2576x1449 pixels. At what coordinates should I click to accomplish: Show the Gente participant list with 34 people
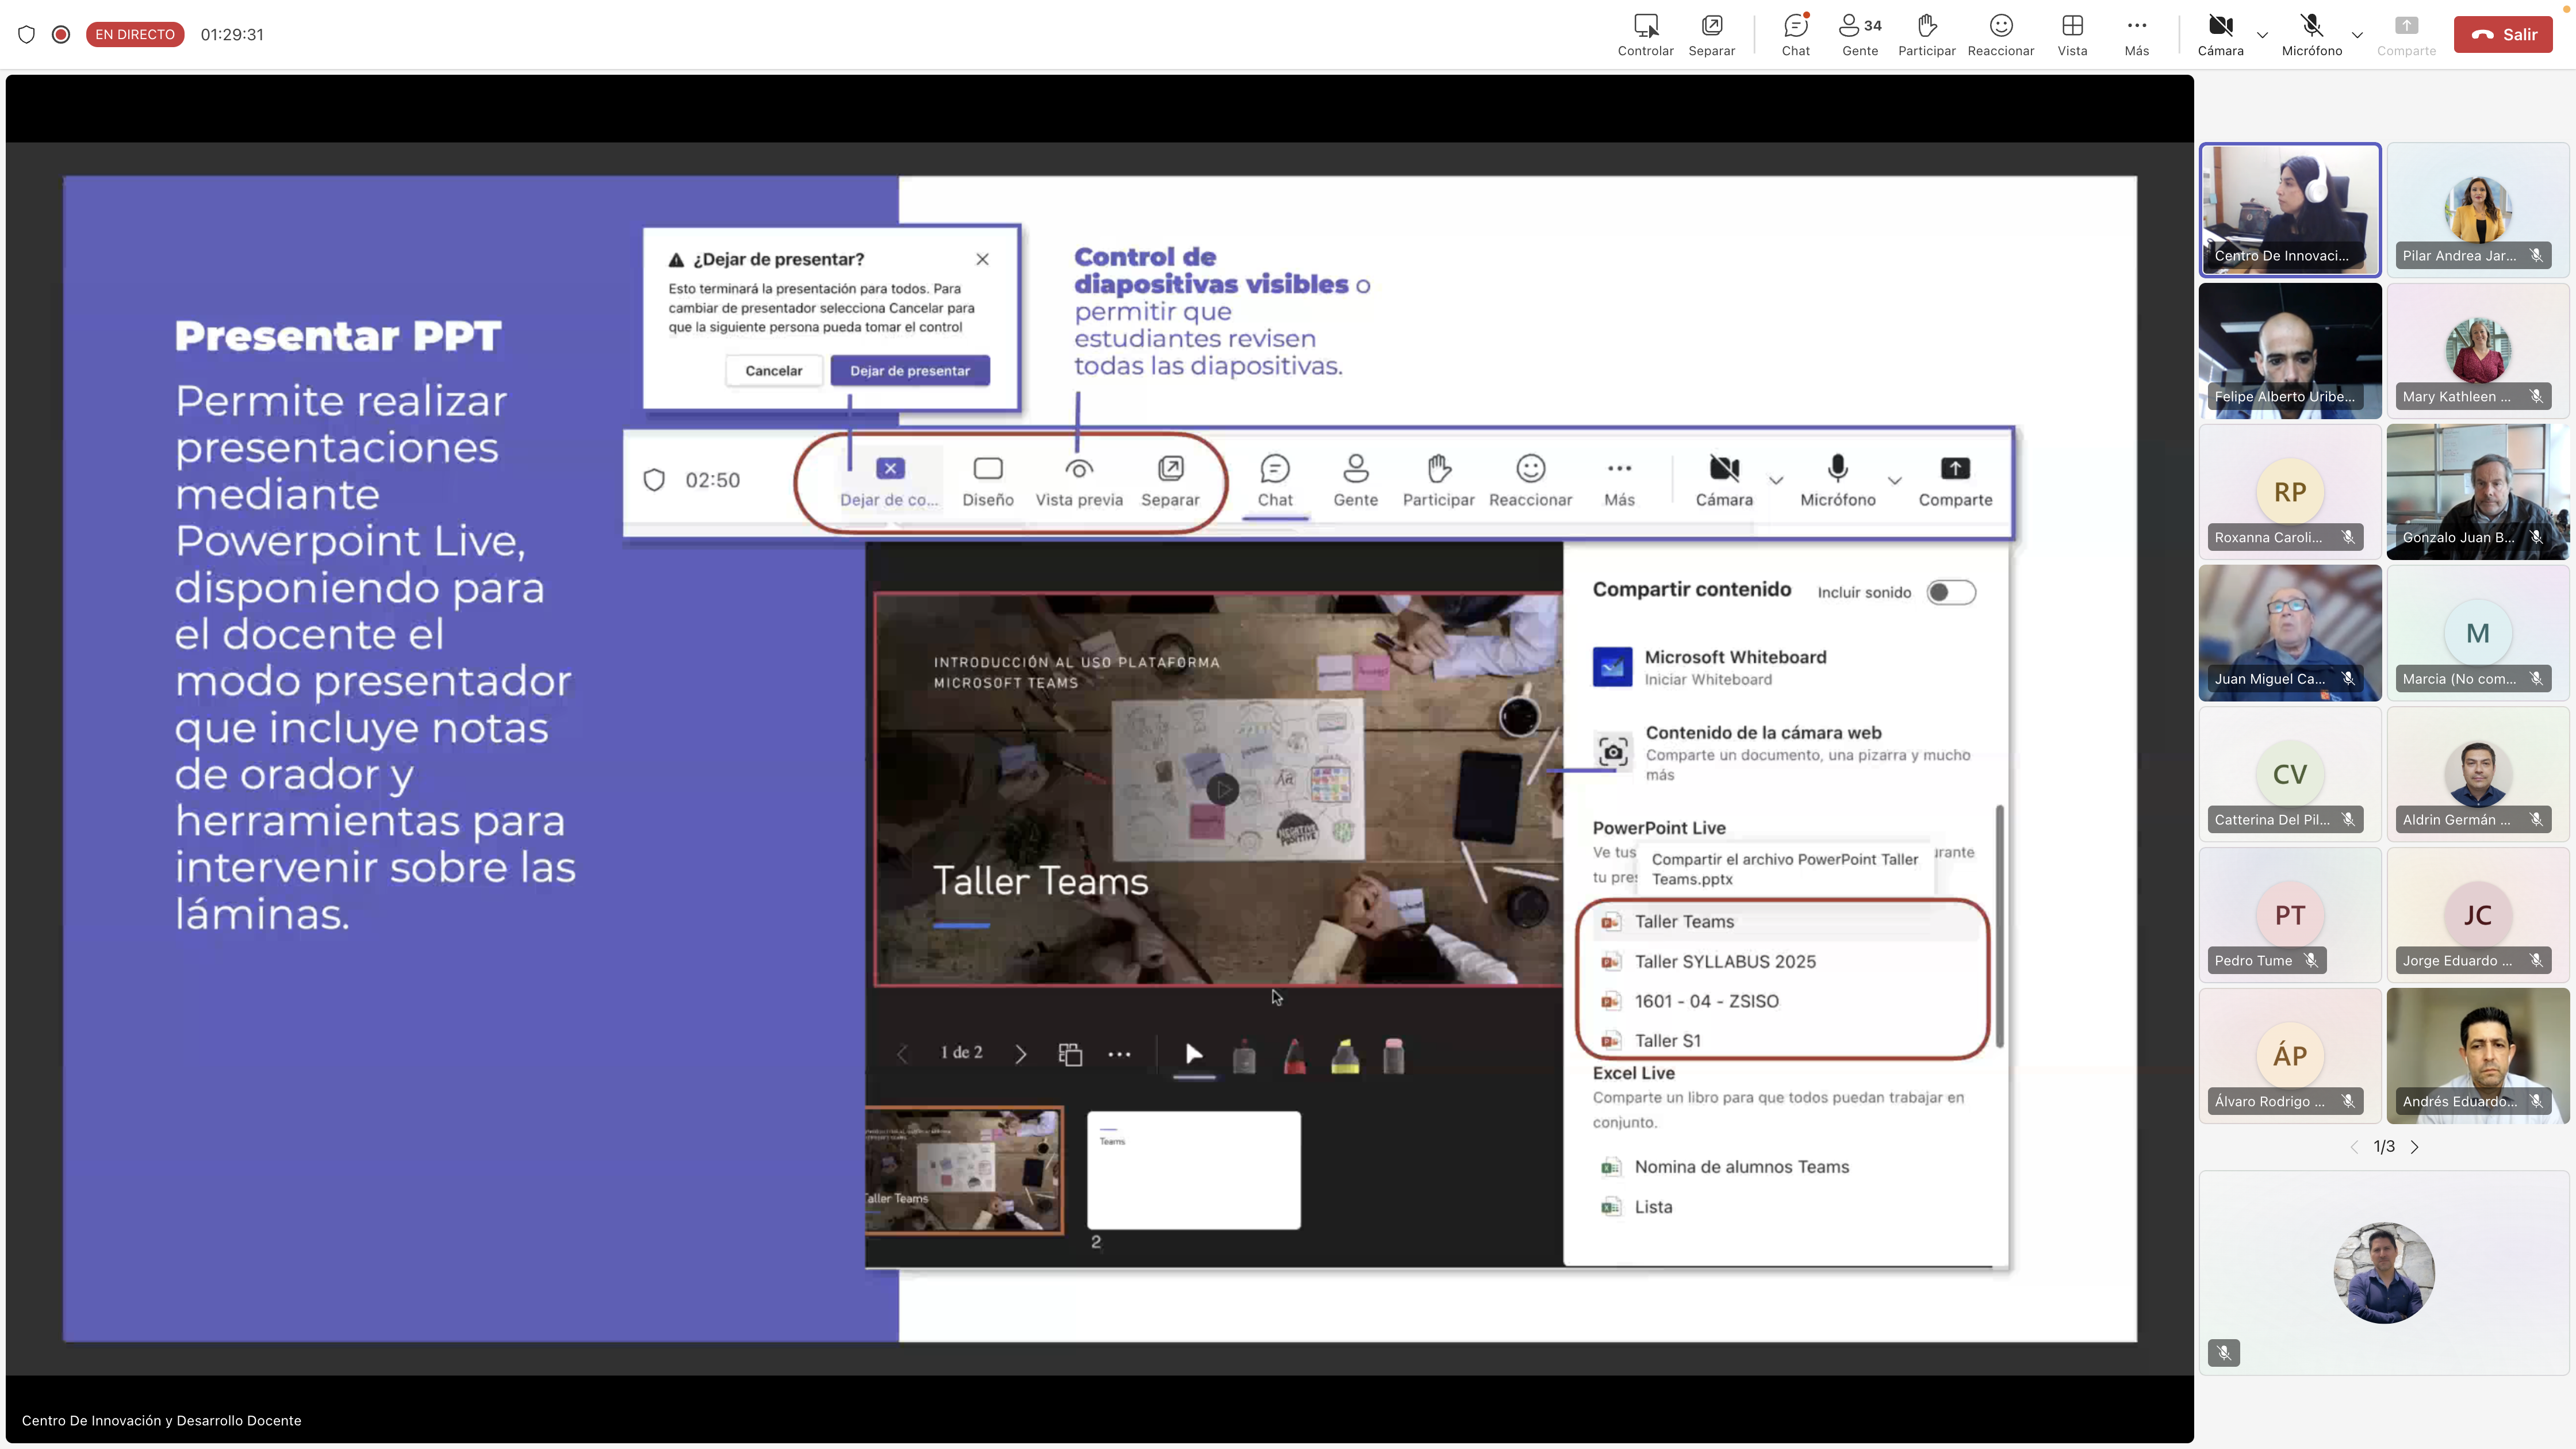coord(1860,34)
